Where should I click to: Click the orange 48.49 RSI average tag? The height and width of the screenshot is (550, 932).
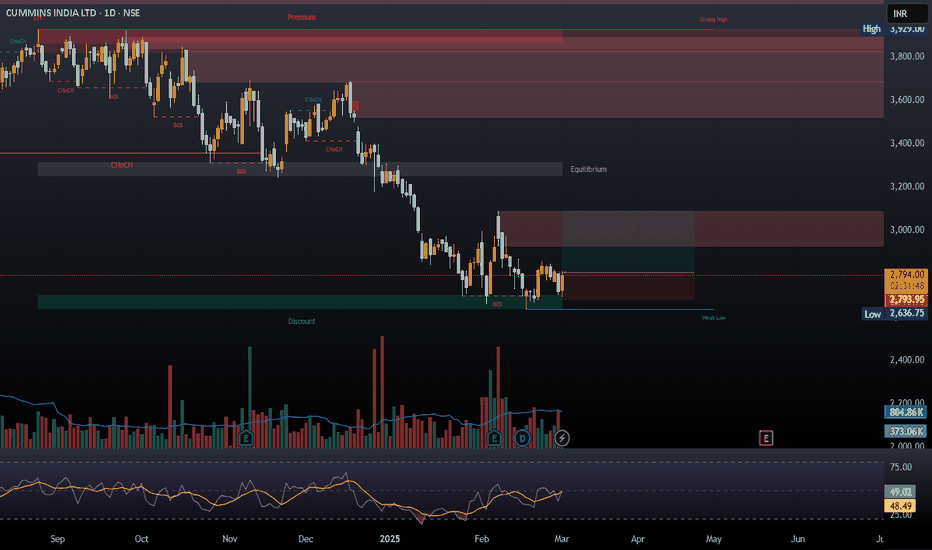point(900,506)
